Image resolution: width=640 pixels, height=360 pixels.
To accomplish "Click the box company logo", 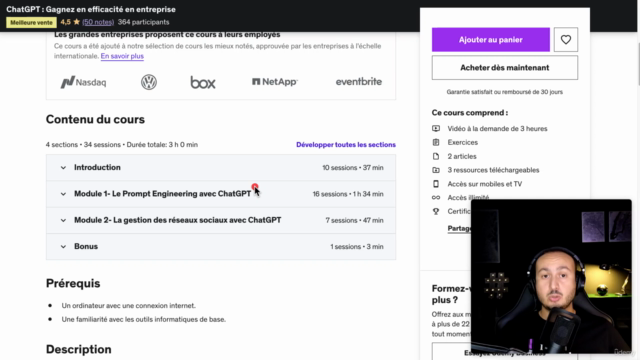I will tap(203, 82).
